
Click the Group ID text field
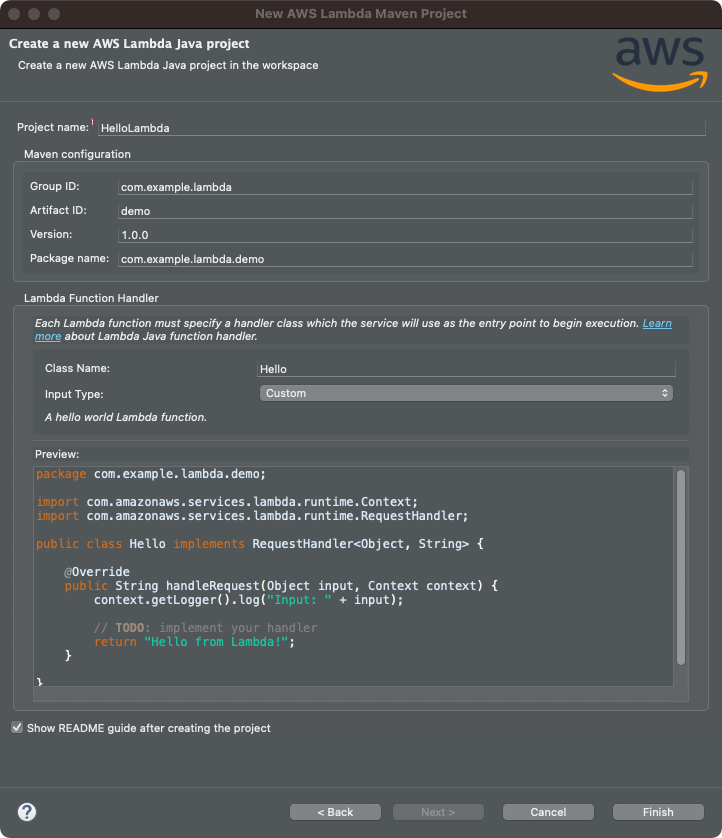pyautogui.click(x=405, y=187)
